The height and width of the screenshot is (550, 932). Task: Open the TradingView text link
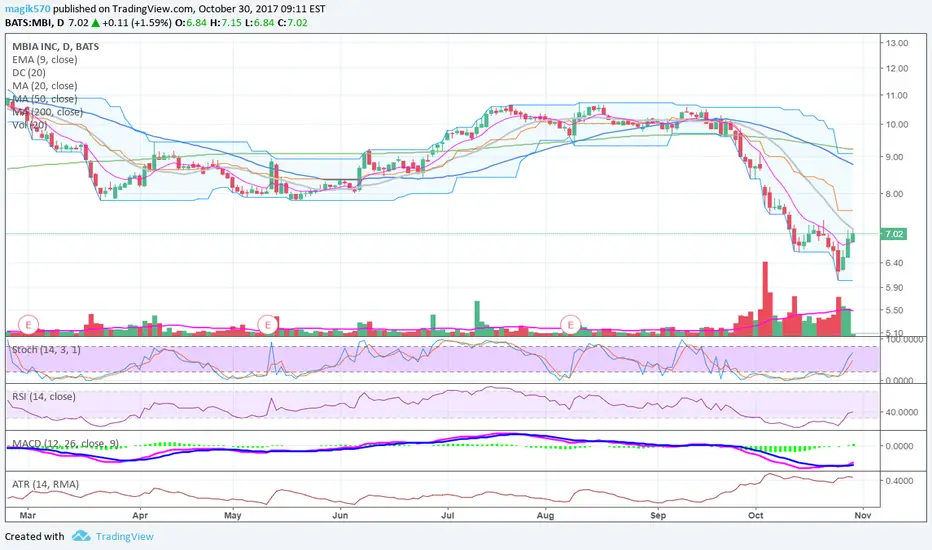pos(125,536)
